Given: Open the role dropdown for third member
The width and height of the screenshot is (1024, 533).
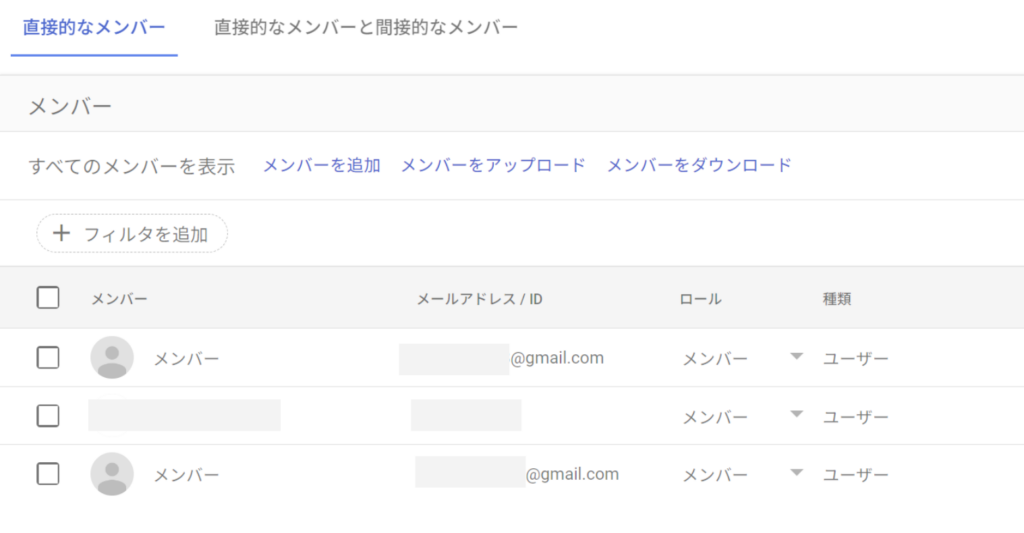Looking at the screenshot, I should pyautogui.click(x=796, y=473).
